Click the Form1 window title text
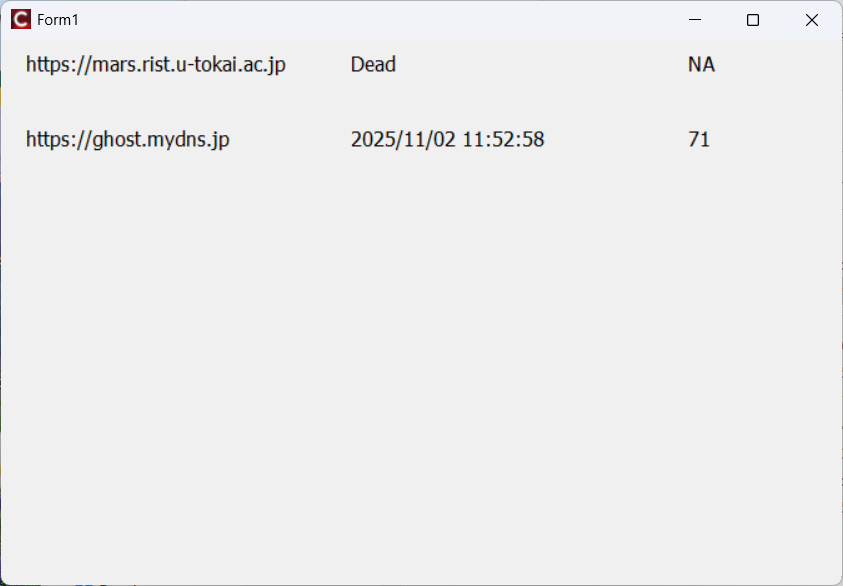The image size is (843, 586). (x=58, y=20)
